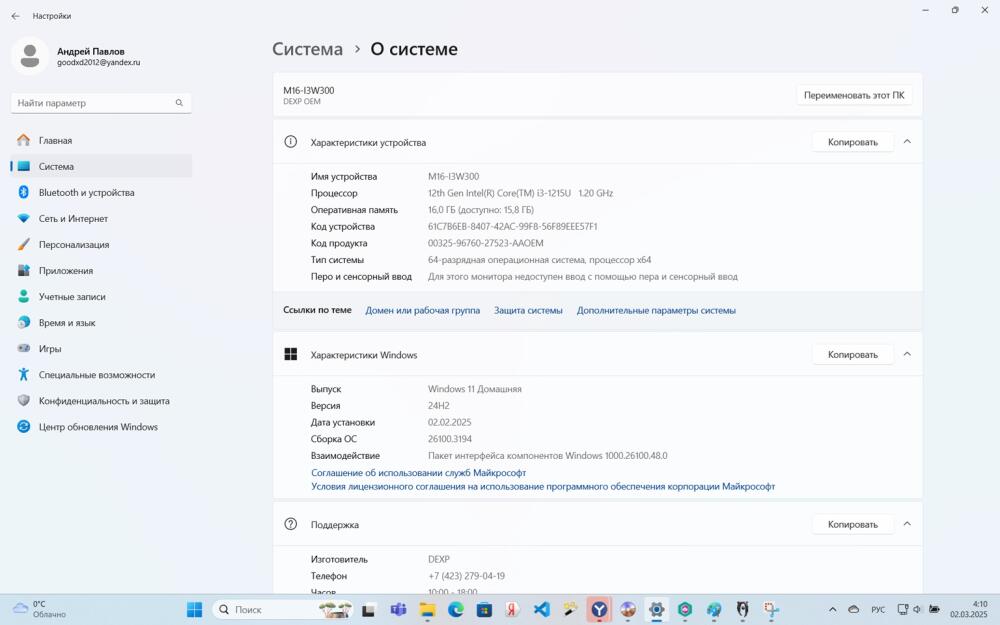Click the version value 24H2
The height and width of the screenshot is (625, 1000).
point(439,406)
